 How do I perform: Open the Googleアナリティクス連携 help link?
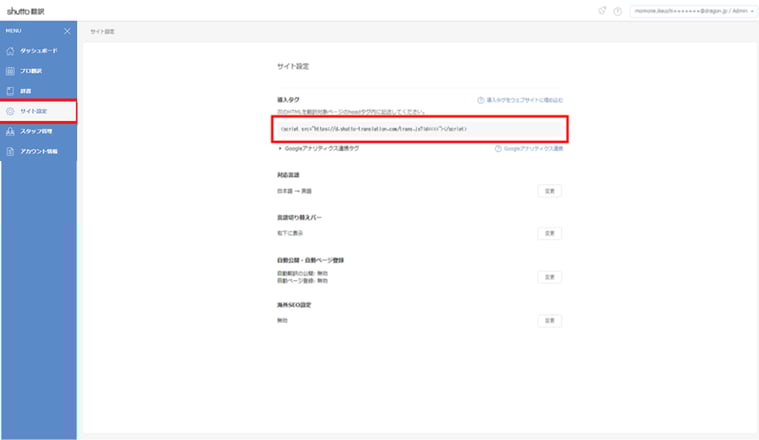(529, 149)
